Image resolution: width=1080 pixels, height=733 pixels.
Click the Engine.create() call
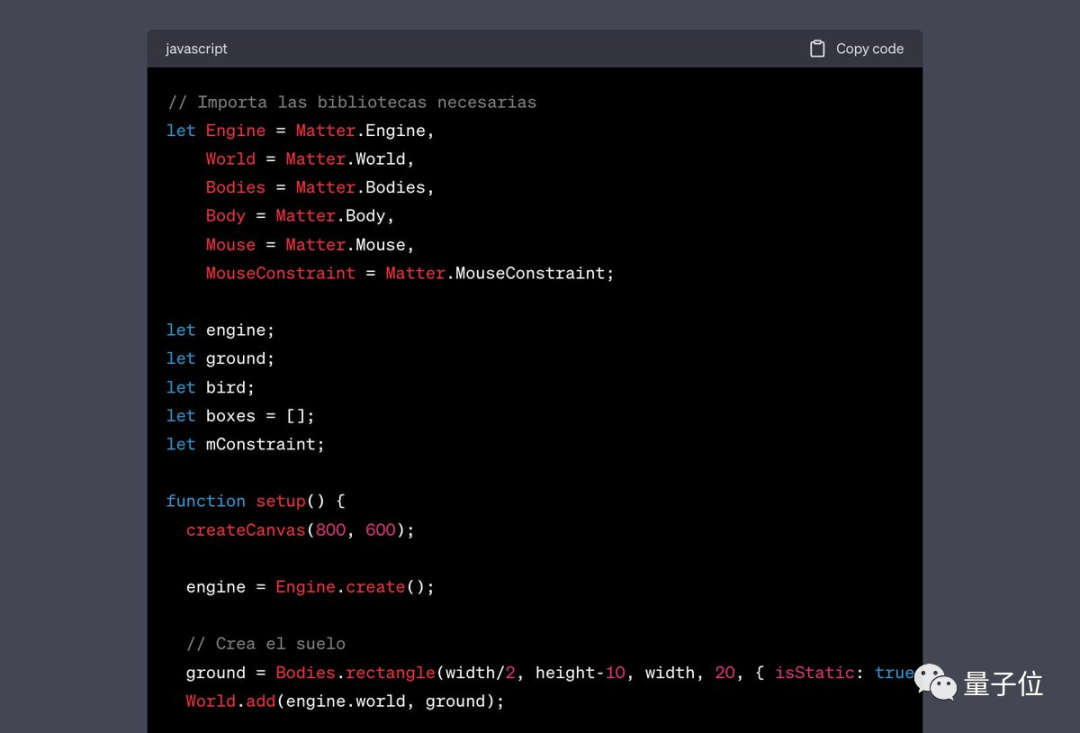point(354,587)
